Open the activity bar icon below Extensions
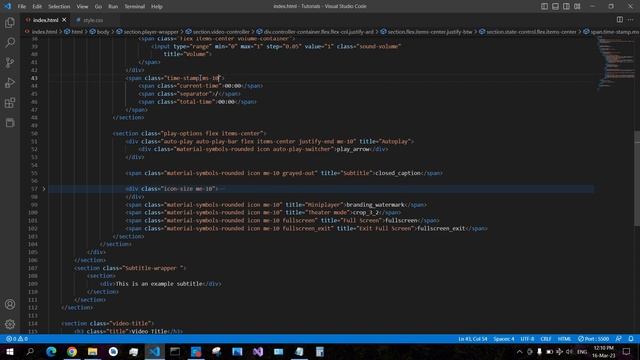640x360 pixels. click(x=10, y=122)
